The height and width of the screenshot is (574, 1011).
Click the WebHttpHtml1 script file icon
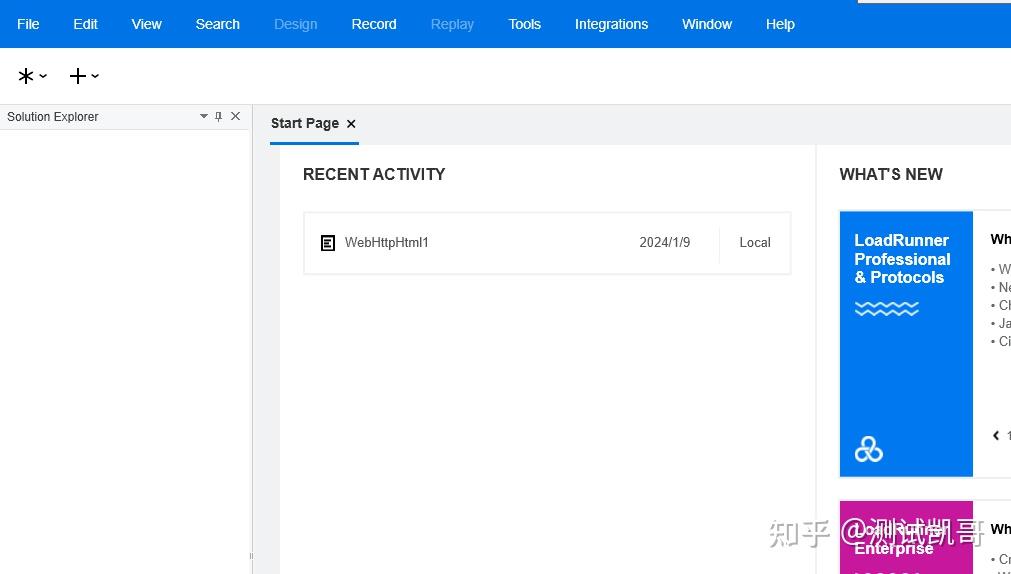(328, 243)
